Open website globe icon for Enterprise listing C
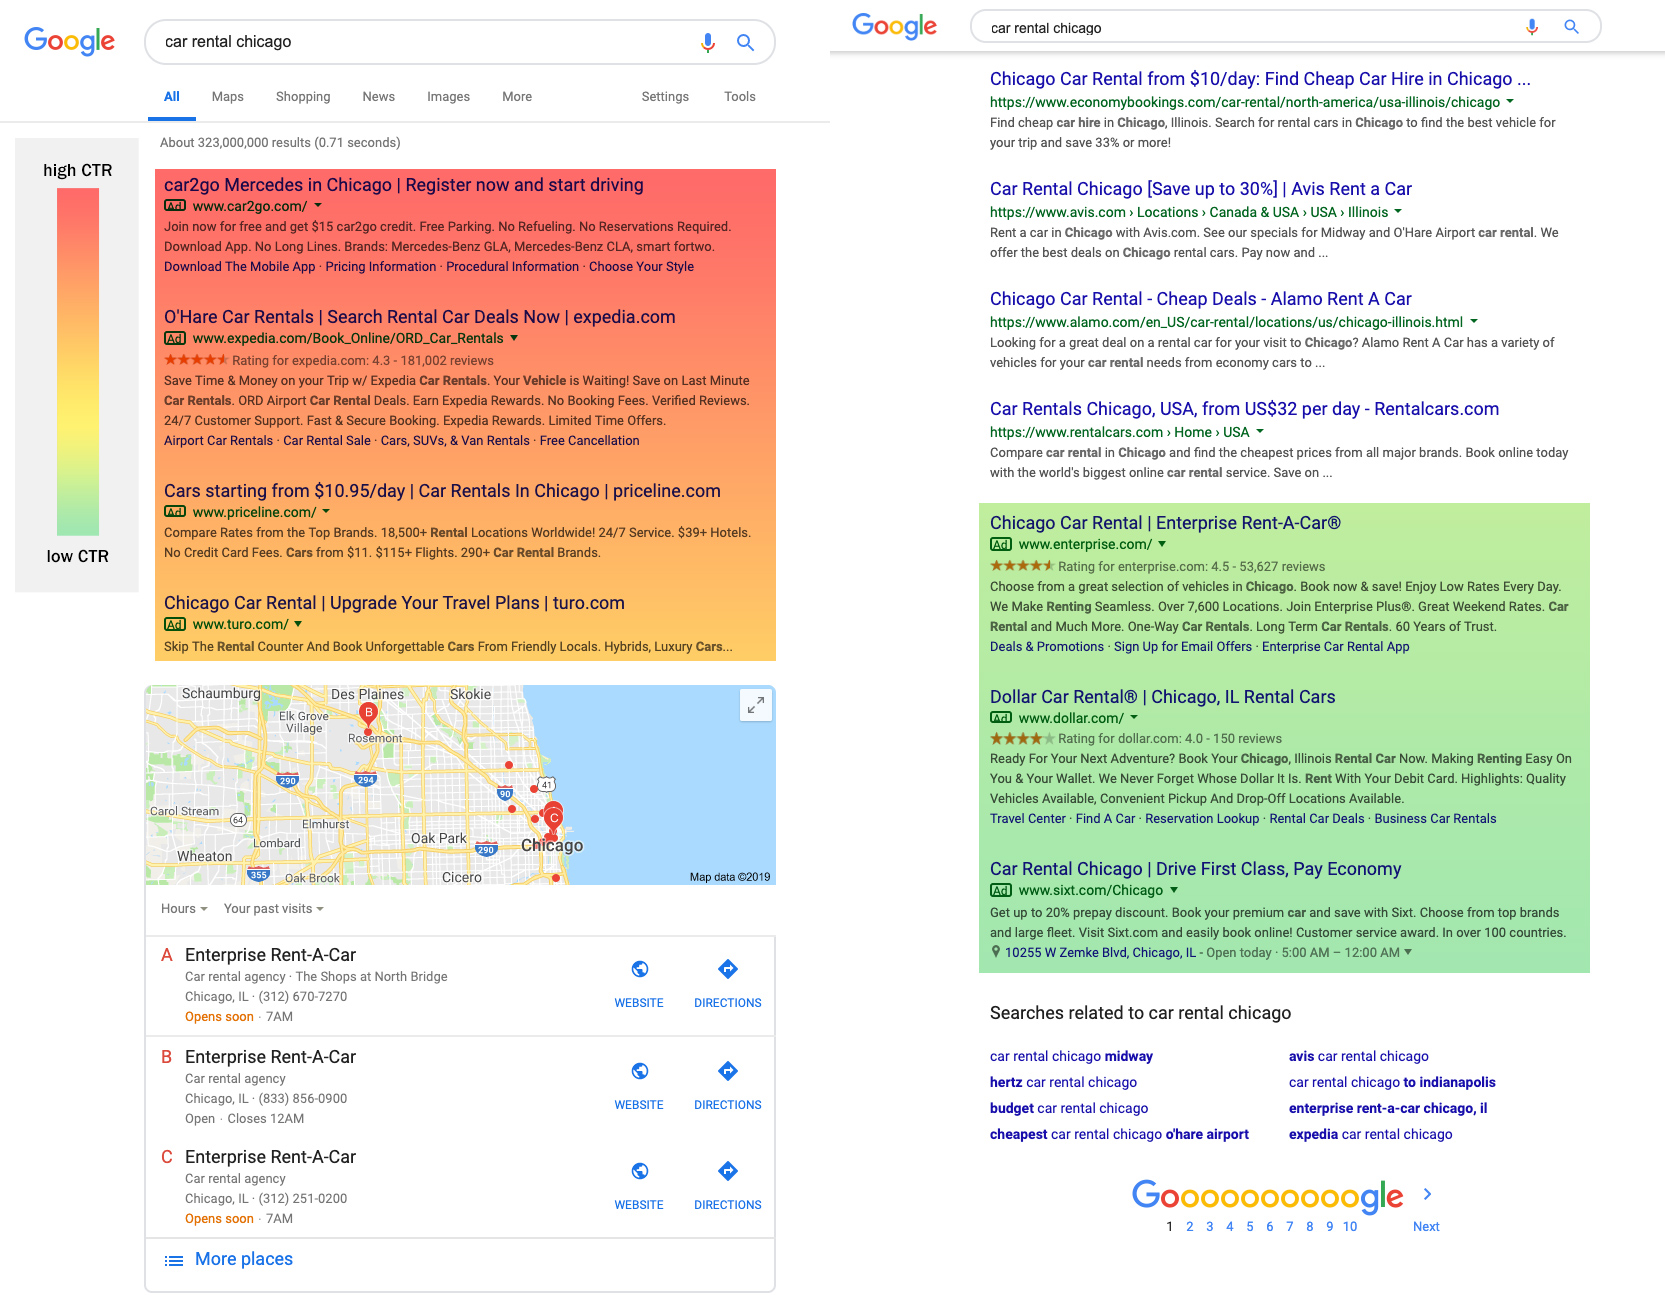 point(640,1171)
